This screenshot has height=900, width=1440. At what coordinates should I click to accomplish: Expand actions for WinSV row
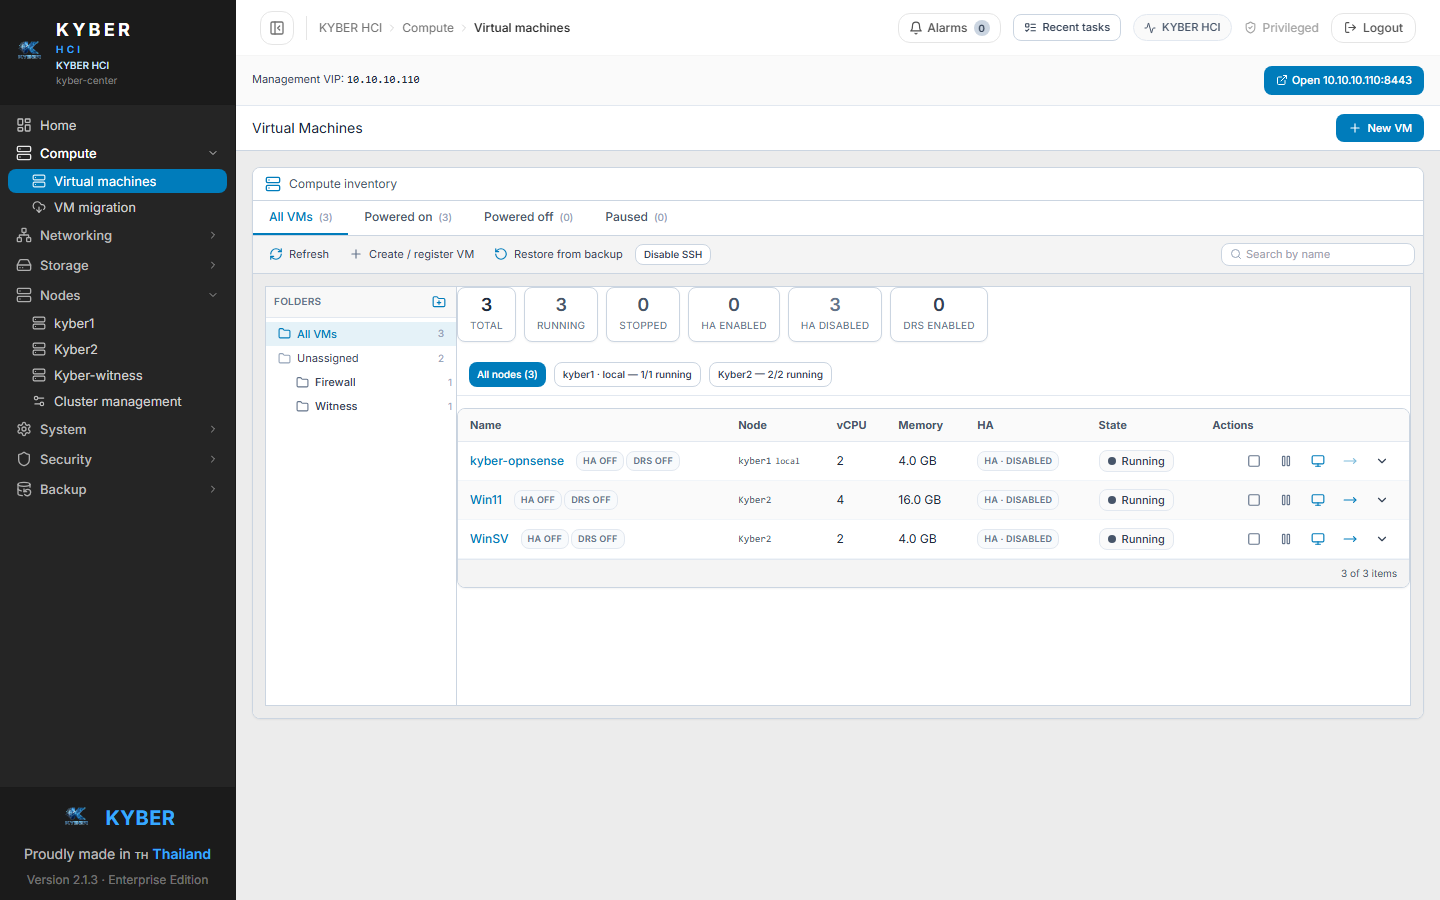point(1382,539)
